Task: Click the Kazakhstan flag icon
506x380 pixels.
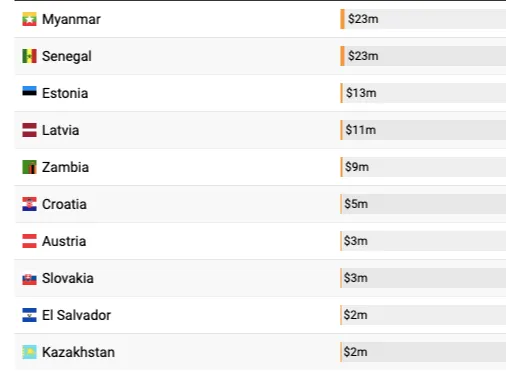Action: (29, 352)
